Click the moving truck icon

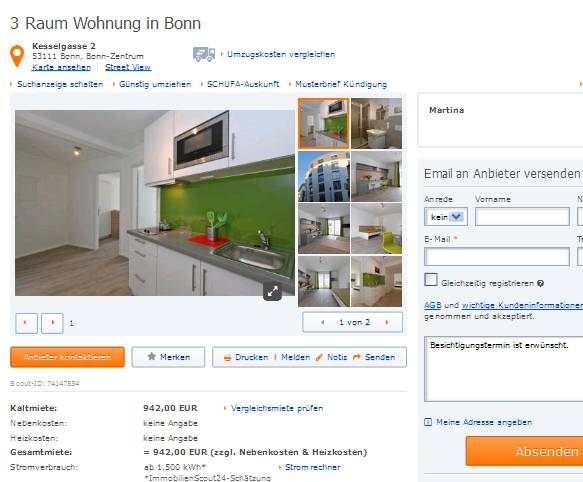pyautogui.click(x=204, y=54)
